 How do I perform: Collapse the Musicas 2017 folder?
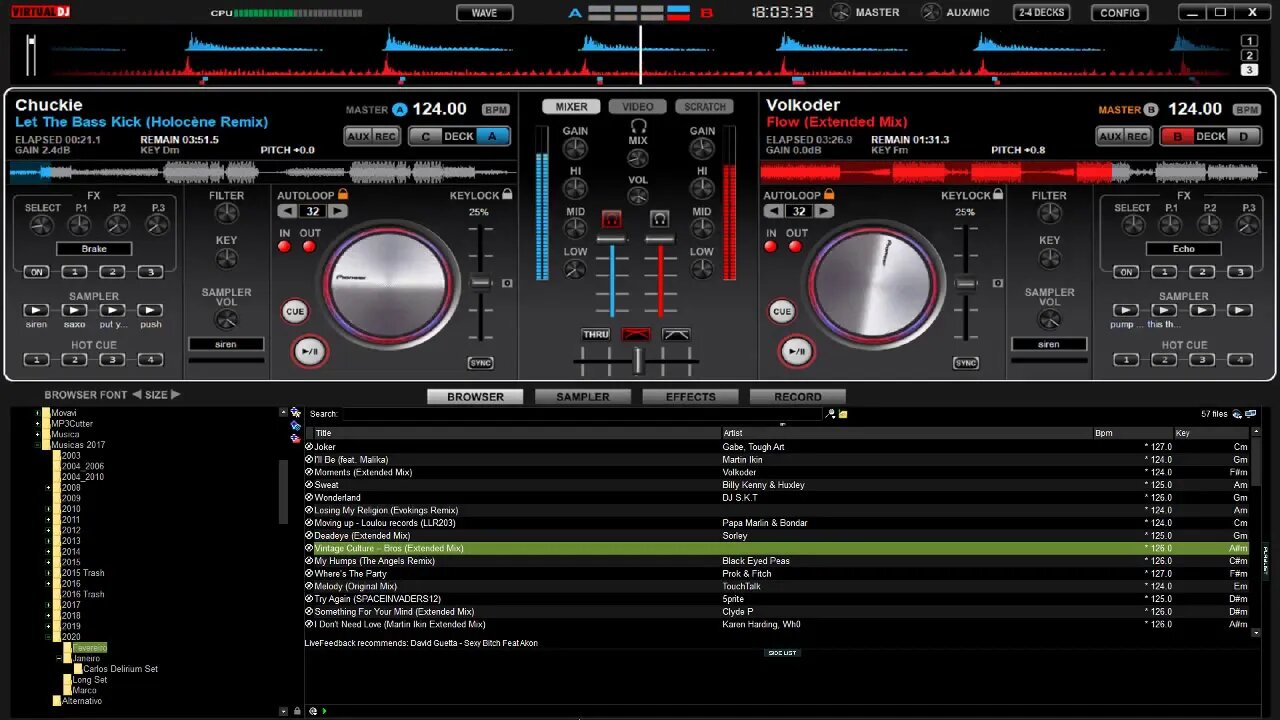point(38,445)
